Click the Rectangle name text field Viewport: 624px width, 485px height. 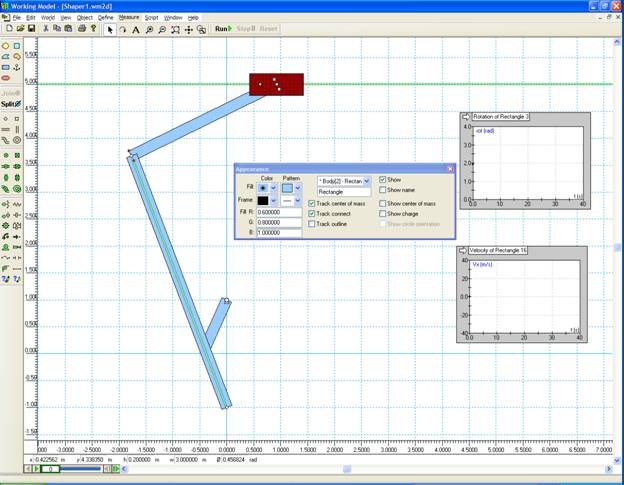[x=344, y=192]
